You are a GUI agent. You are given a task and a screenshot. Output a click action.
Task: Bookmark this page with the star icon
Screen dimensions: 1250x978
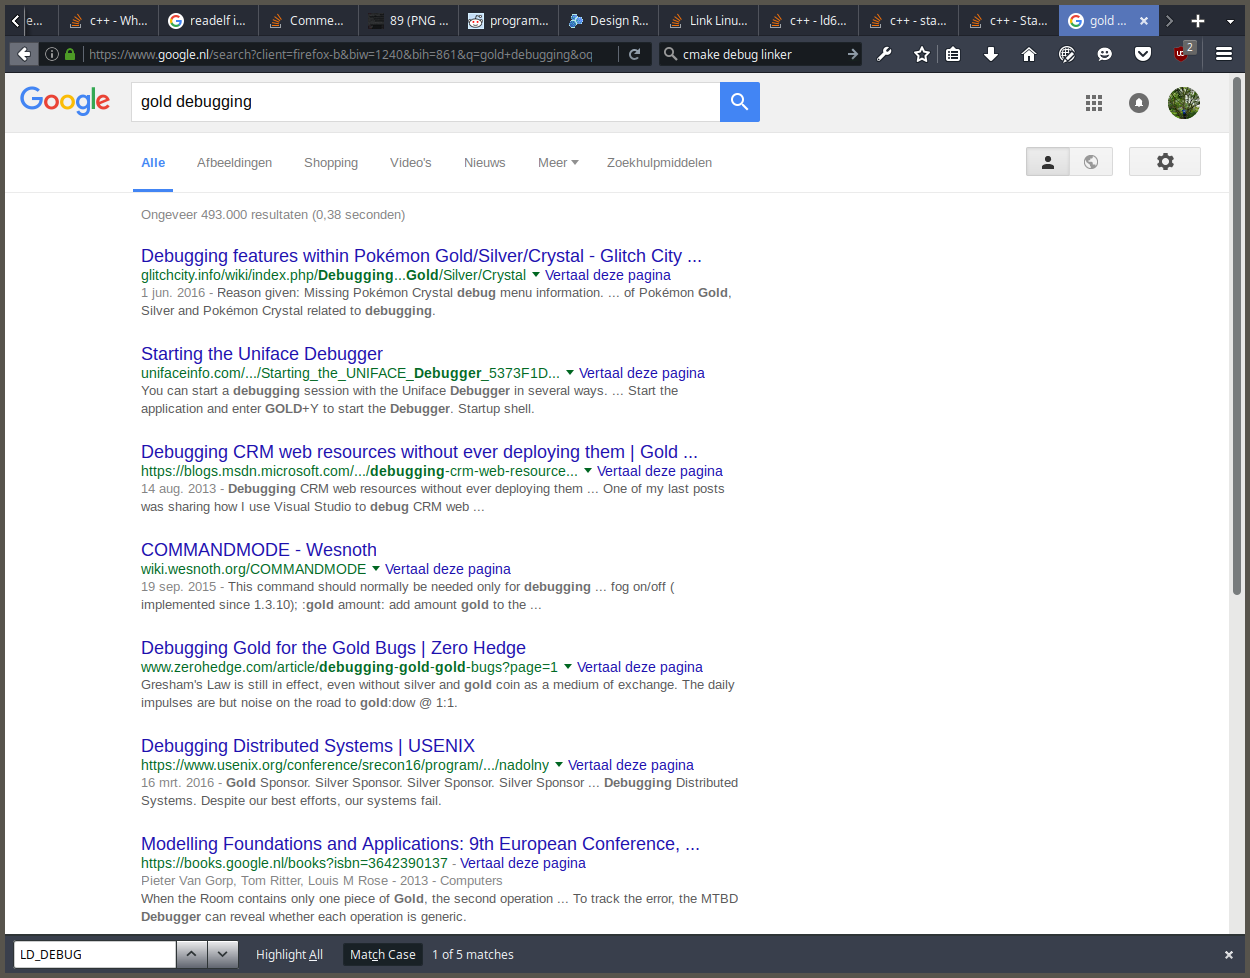921,54
